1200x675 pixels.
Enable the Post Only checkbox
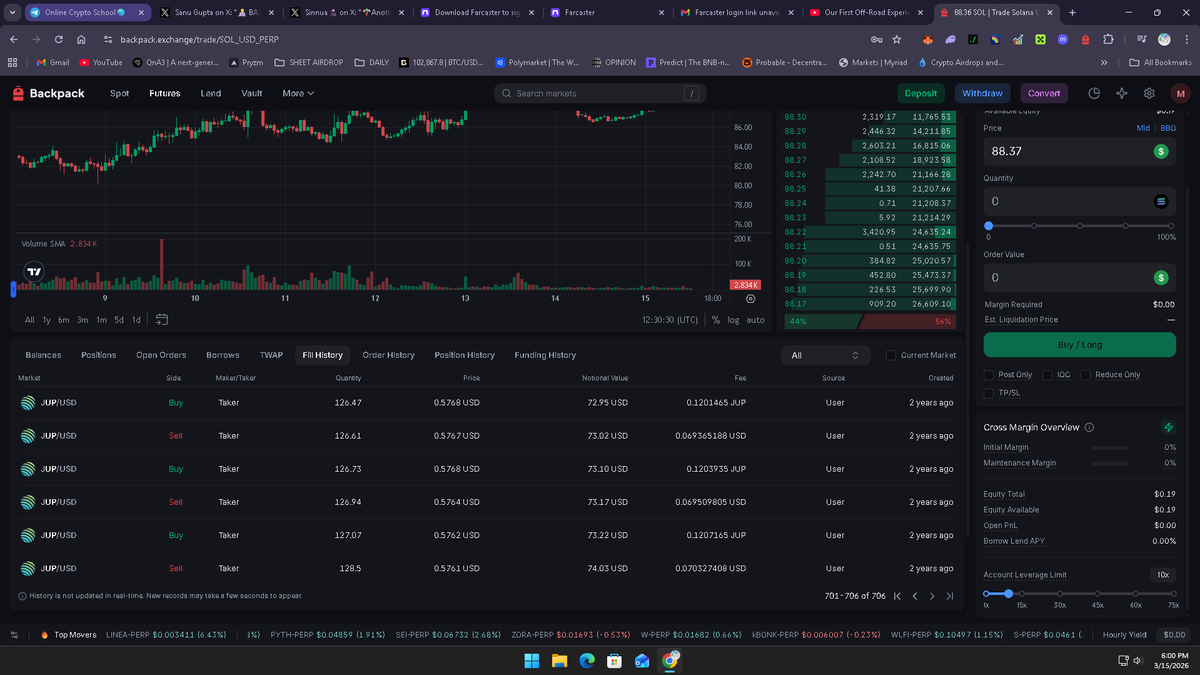(x=989, y=375)
